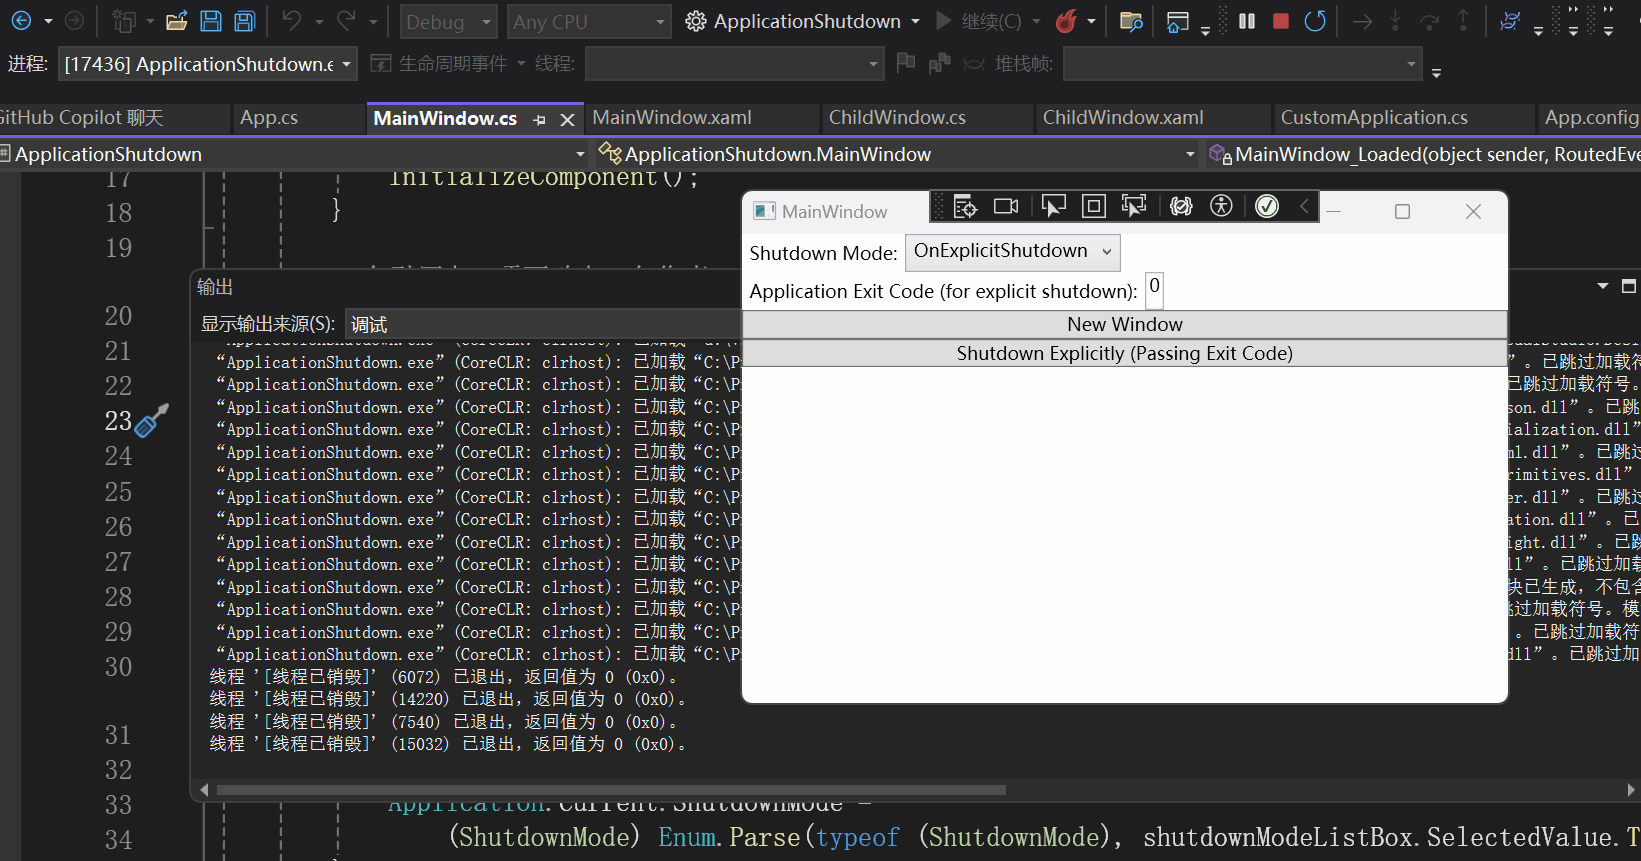The width and height of the screenshot is (1641, 861).
Task: Click the Step Into arrow icon
Action: coord(1395,21)
